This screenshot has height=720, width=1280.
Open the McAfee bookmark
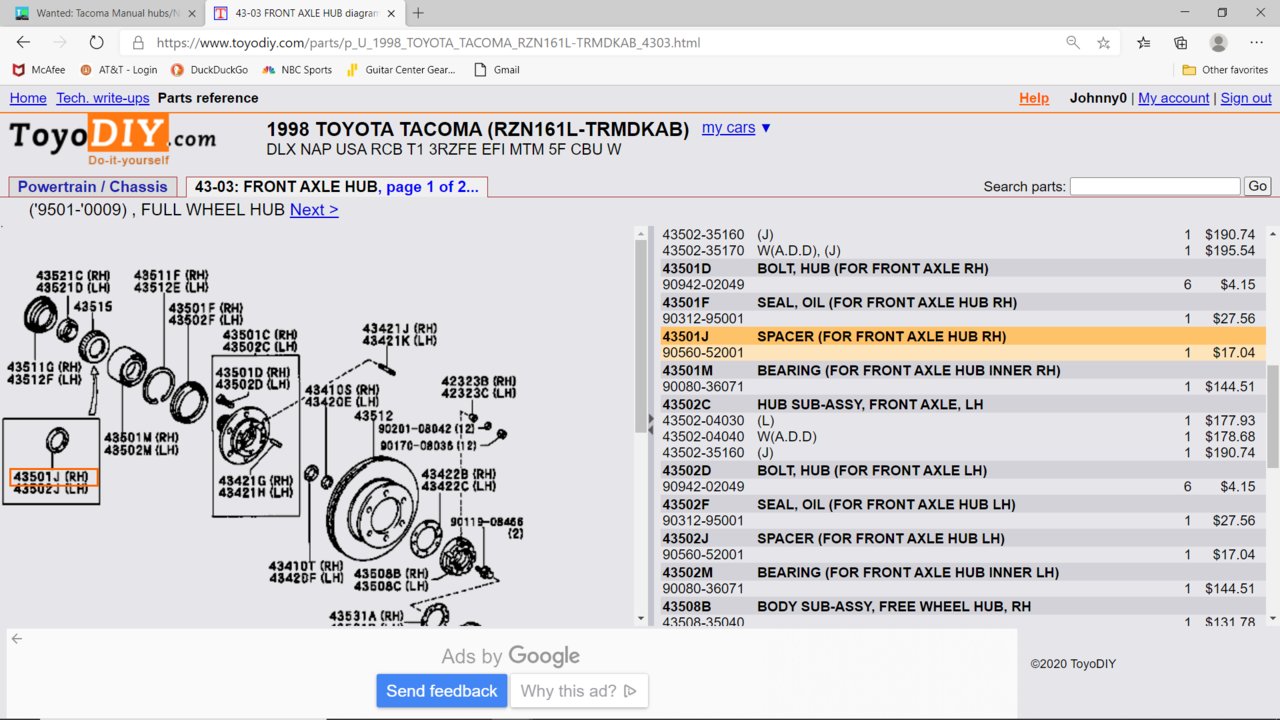[x=38, y=70]
